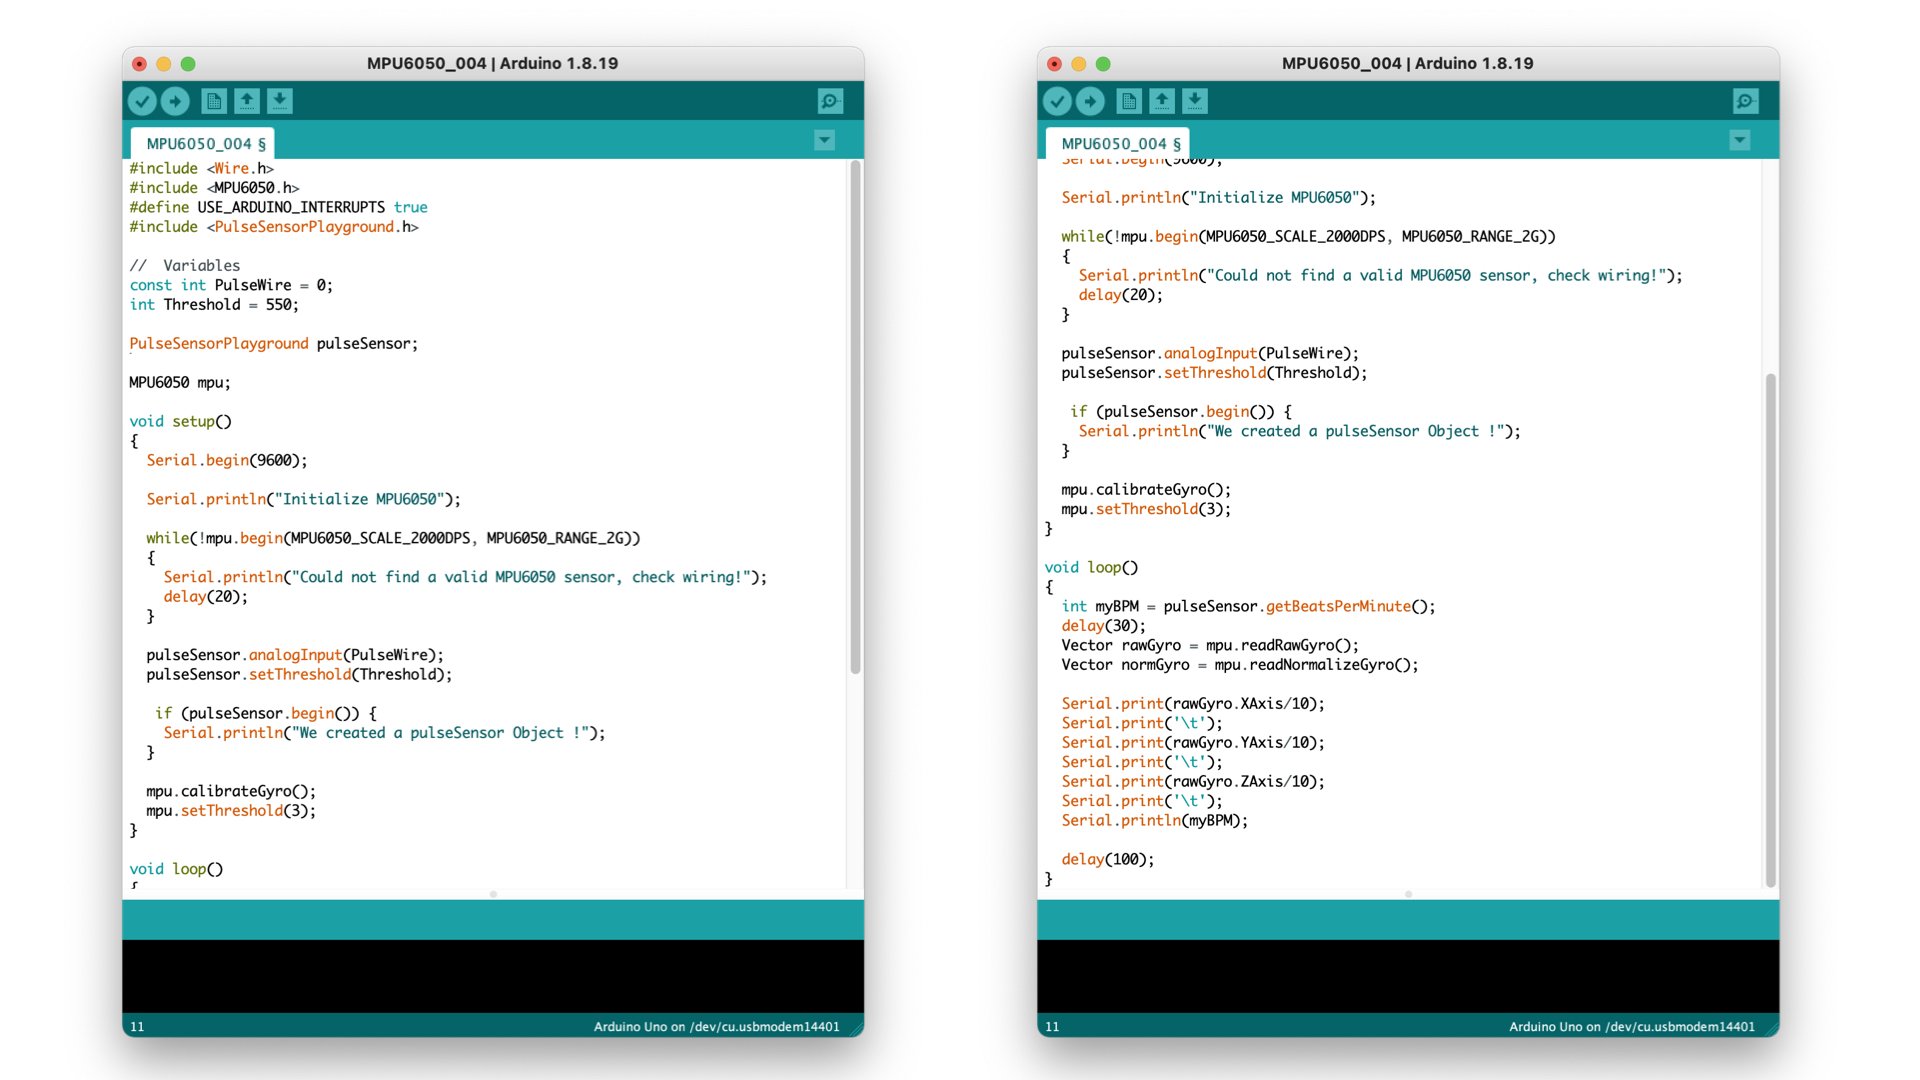Click Verify button in left Arduino window

pos(142,101)
